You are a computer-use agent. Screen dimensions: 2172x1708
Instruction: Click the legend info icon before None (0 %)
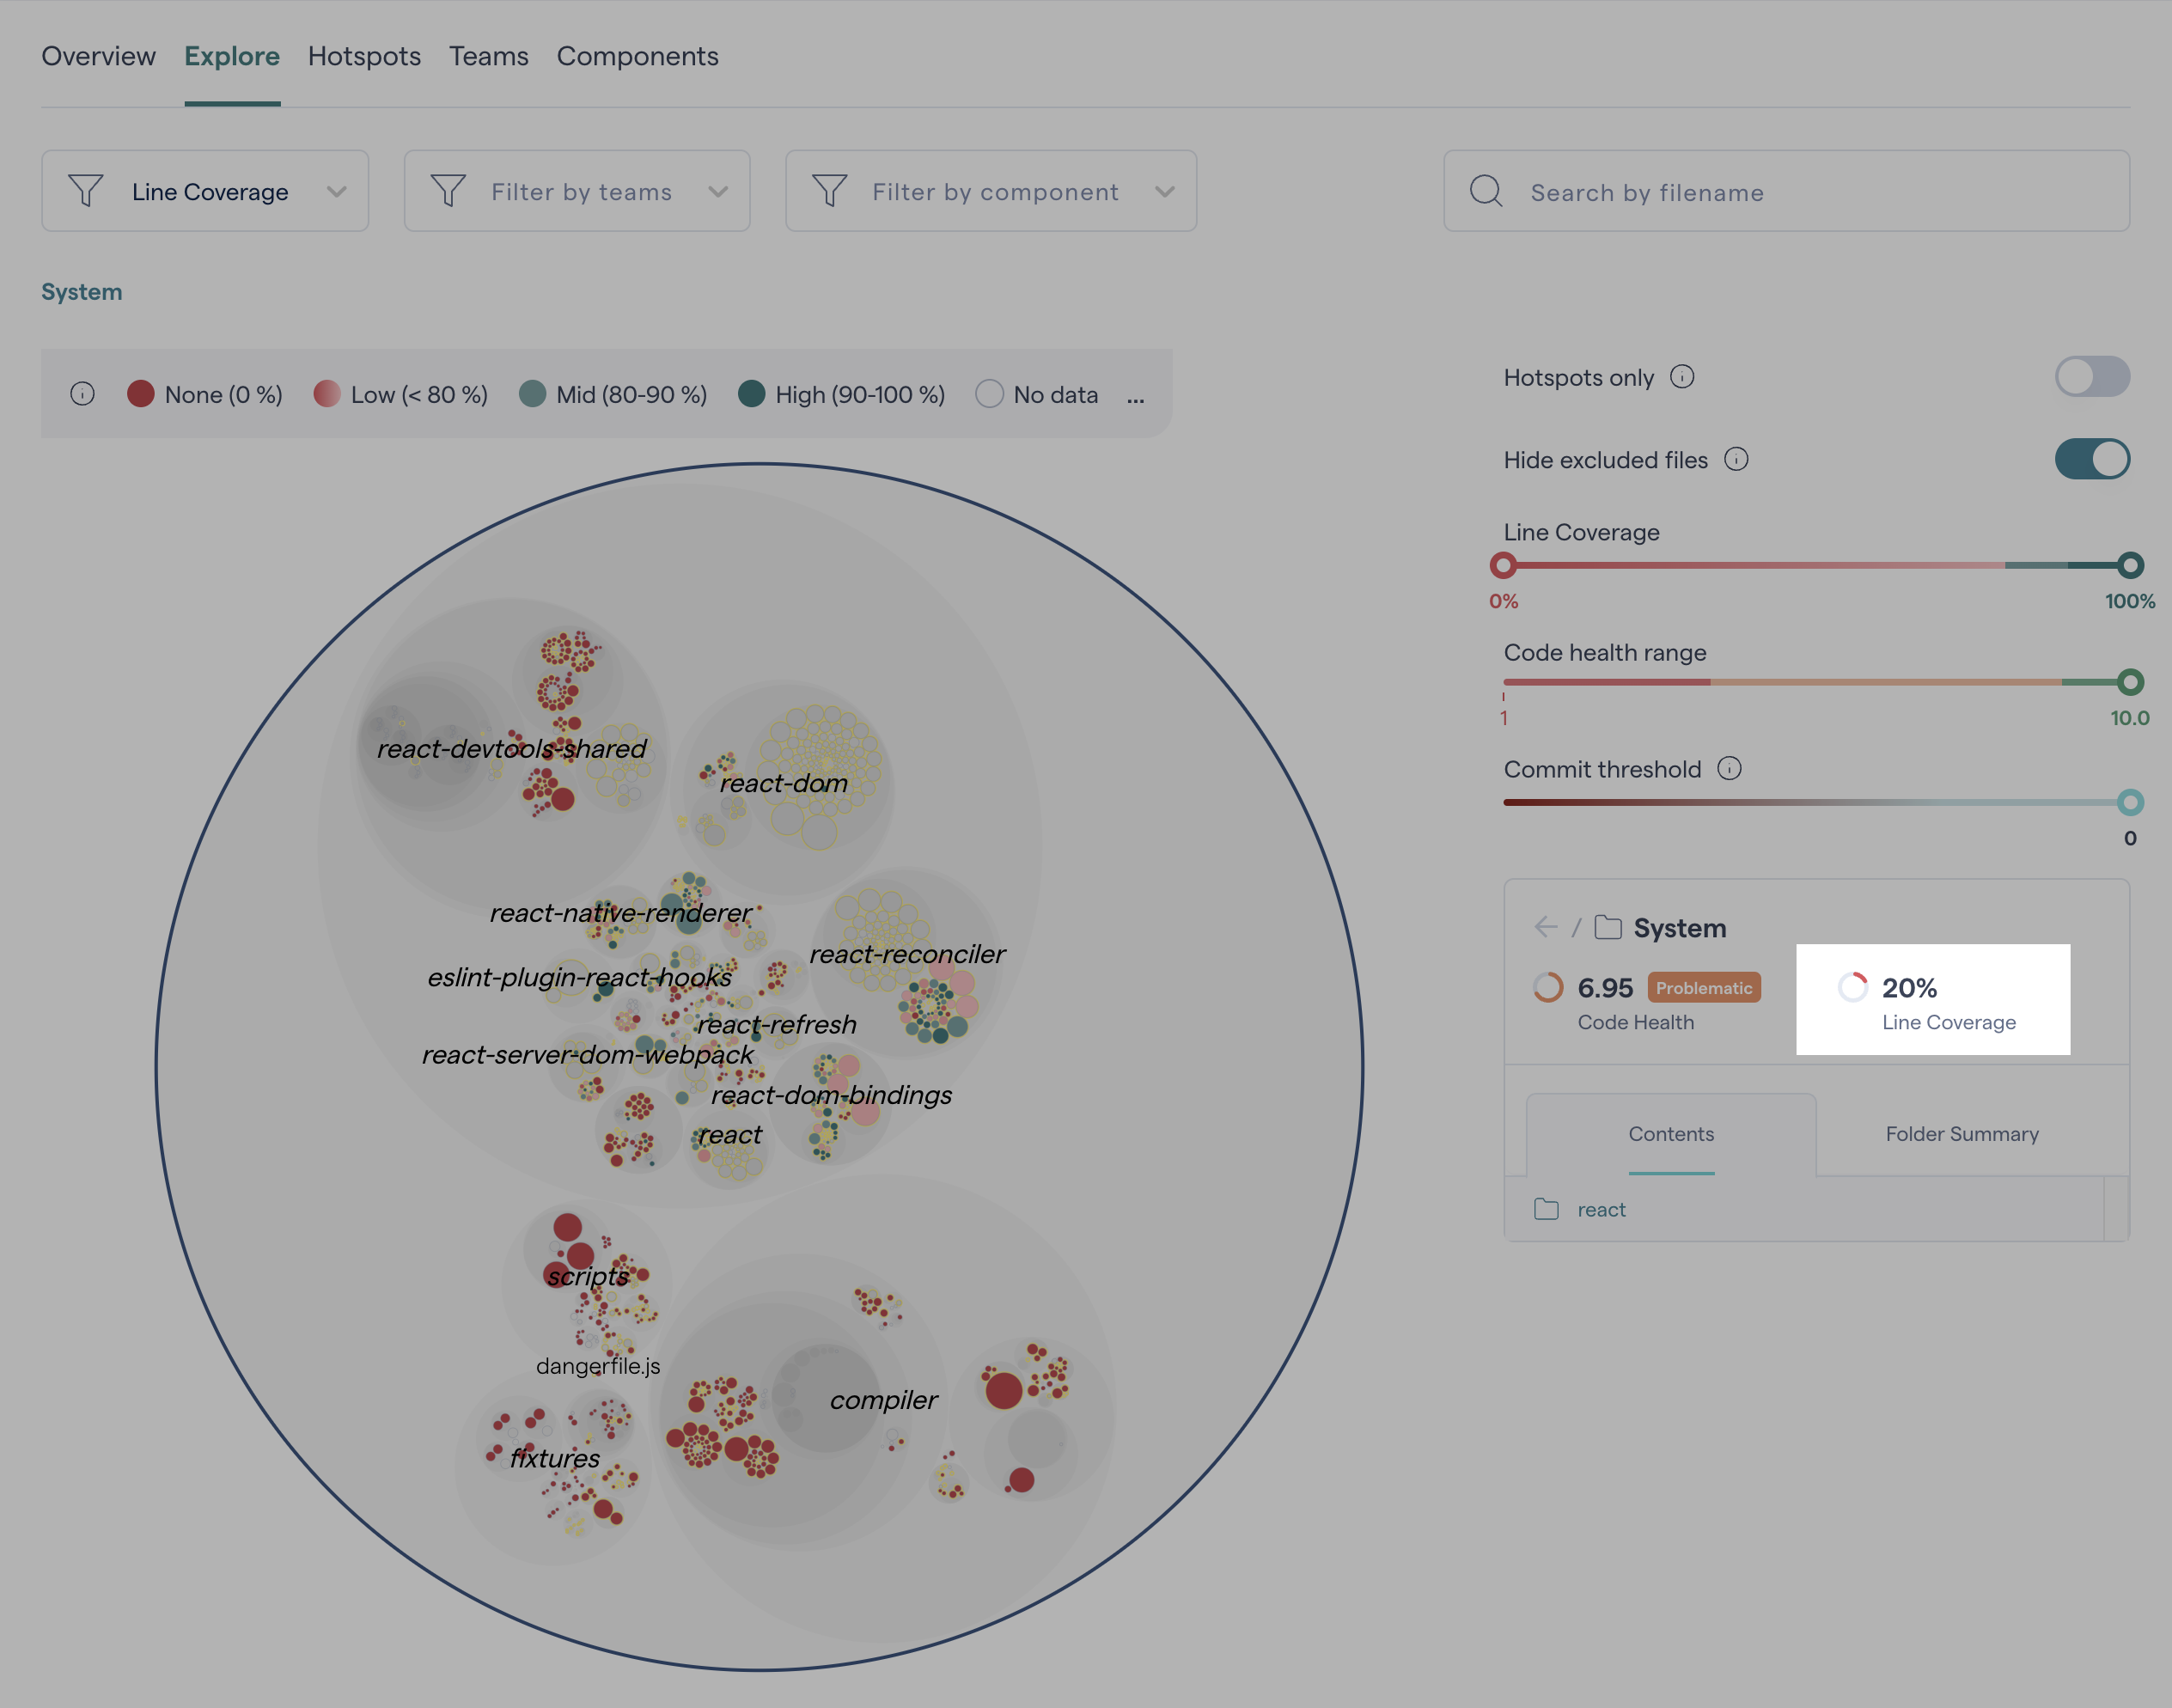[x=82, y=394]
